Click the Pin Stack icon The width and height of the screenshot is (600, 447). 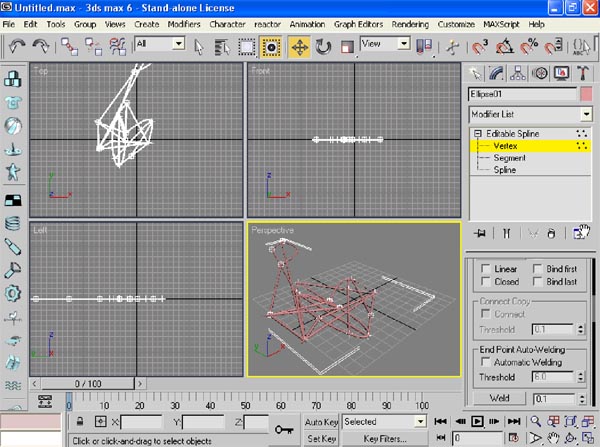click(480, 233)
